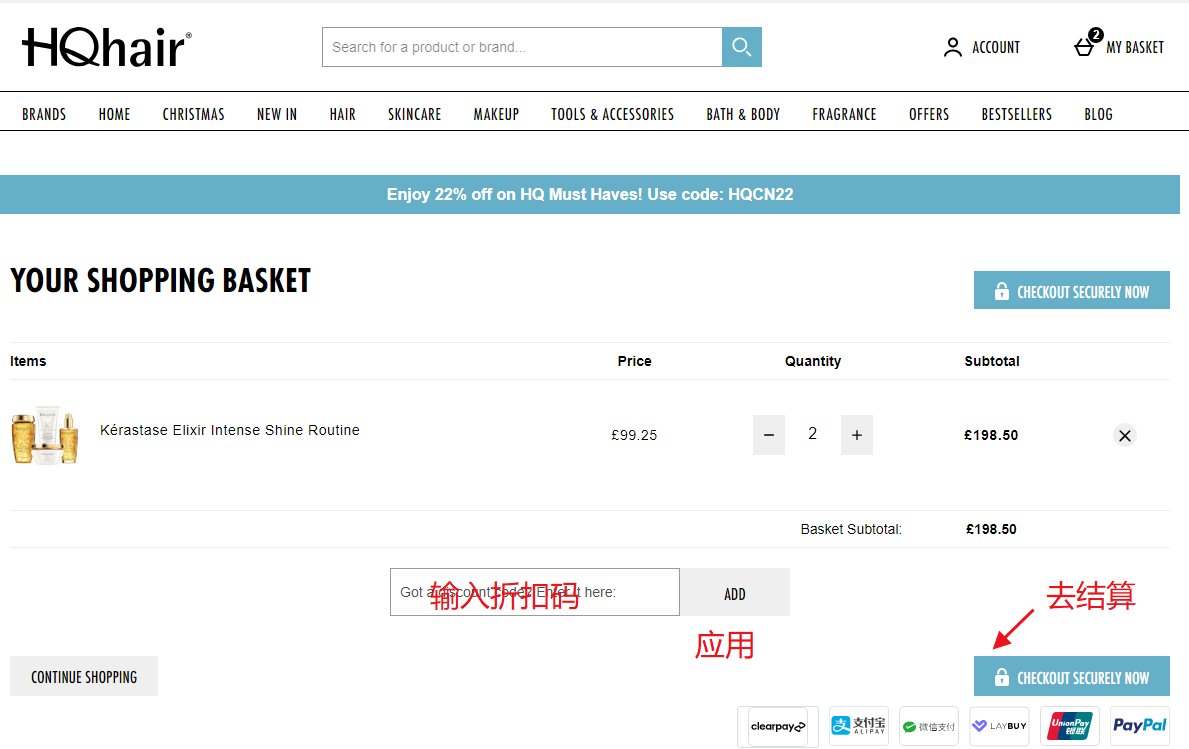Screen dimensions: 1189x749
Task: Select the PayPal payment icon
Action: tap(1140, 726)
